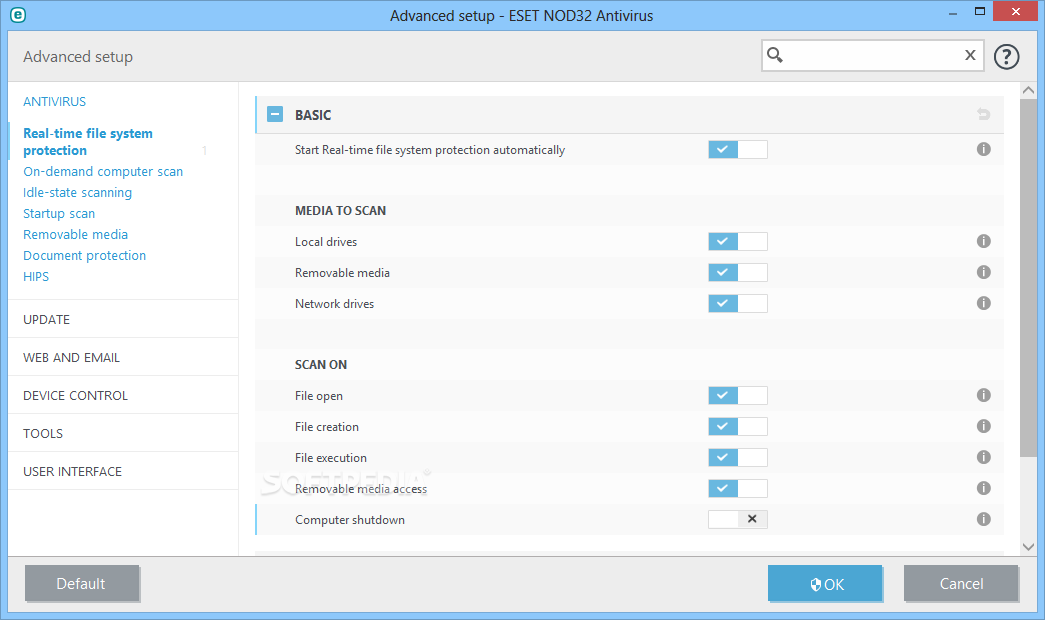Show info icon for File open

point(984,395)
